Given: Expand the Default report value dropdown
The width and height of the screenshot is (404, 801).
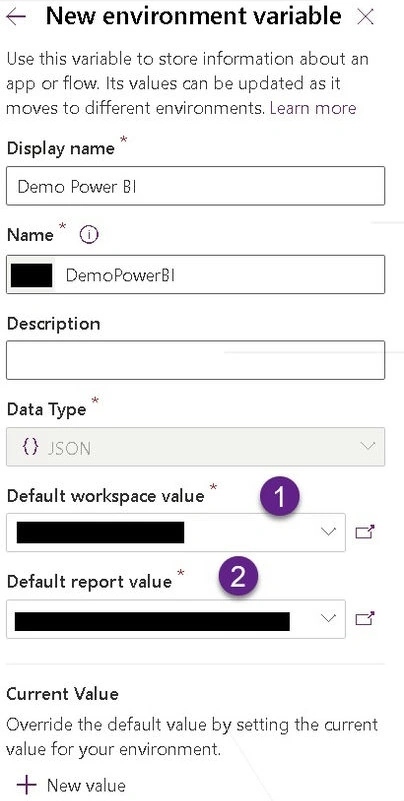Looking at the screenshot, I should (176, 619).
